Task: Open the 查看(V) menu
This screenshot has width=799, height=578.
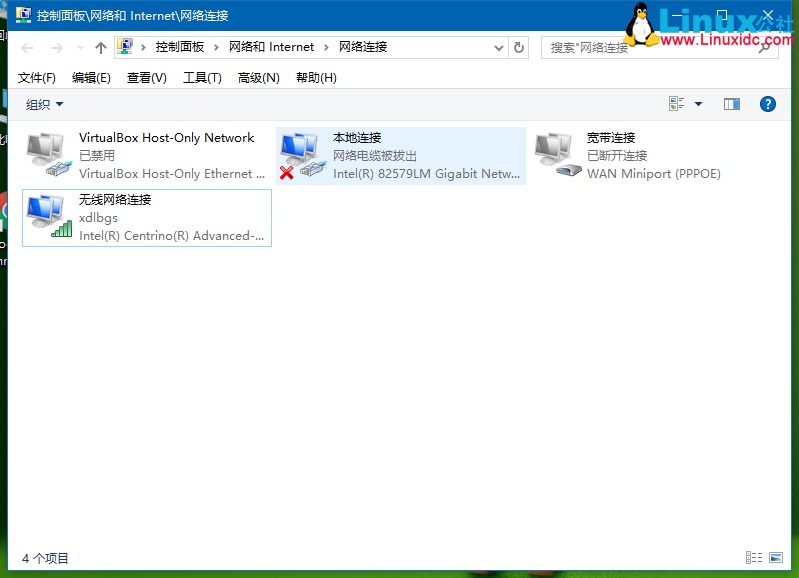Action: click(147, 78)
